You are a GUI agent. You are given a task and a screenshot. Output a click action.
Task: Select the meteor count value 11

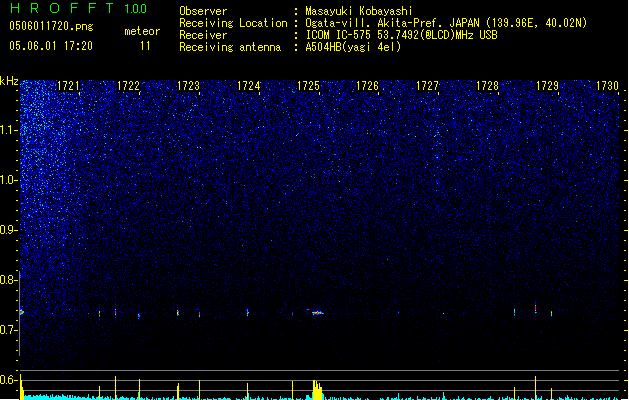click(145, 46)
